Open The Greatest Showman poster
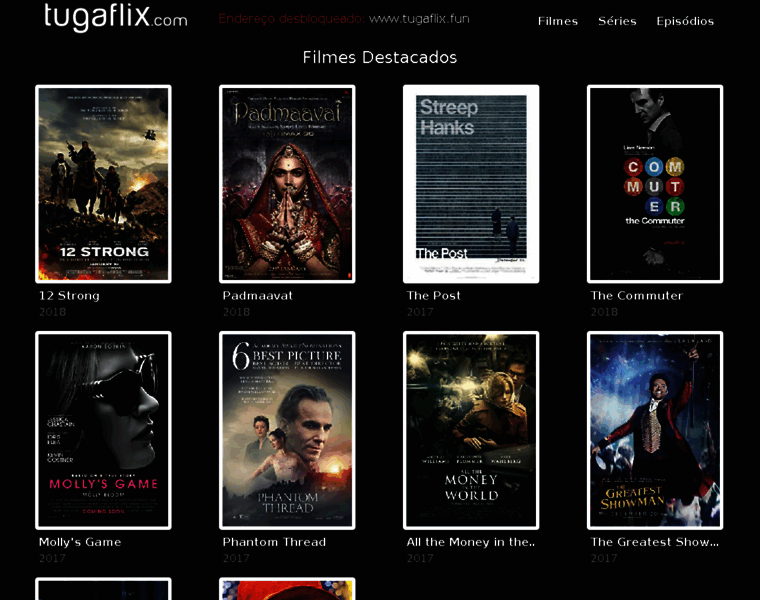Screen dimensions: 760x600 tap(655, 430)
